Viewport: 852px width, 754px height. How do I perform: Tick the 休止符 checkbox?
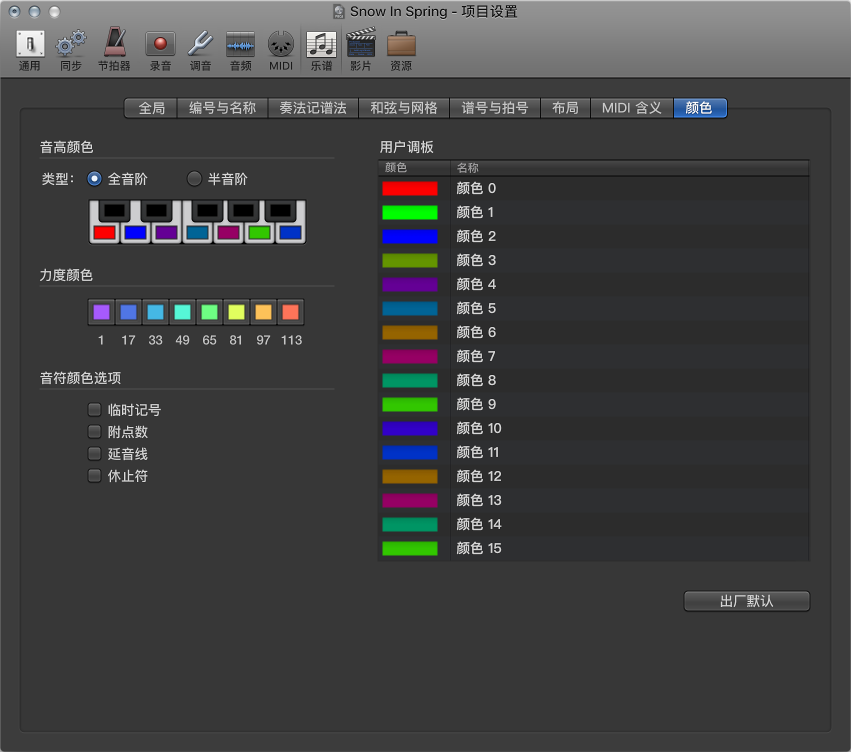[95, 476]
